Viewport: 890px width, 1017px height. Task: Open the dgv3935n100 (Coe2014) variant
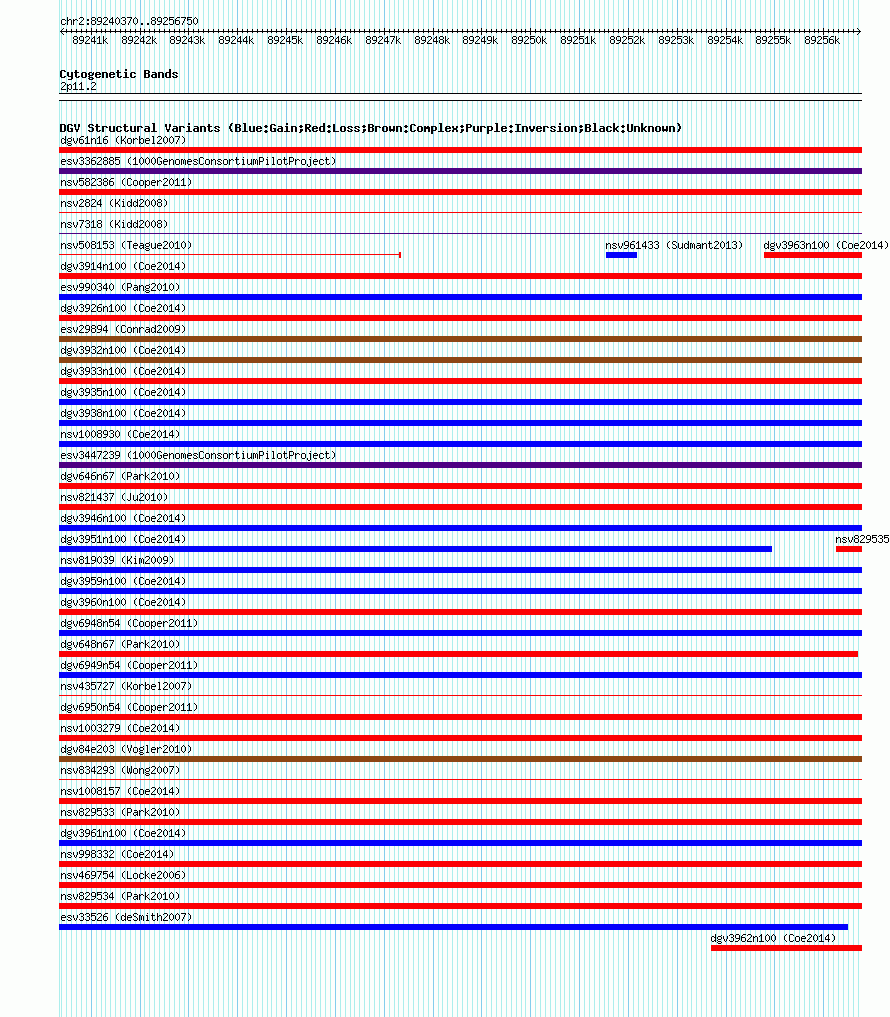point(123,392)
